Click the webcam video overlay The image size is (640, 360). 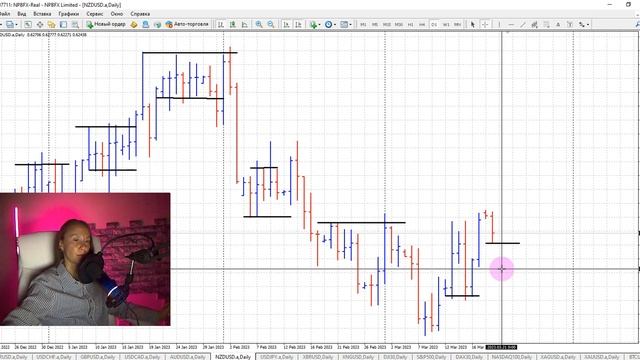pyautogui.click(x=85, y=259)
